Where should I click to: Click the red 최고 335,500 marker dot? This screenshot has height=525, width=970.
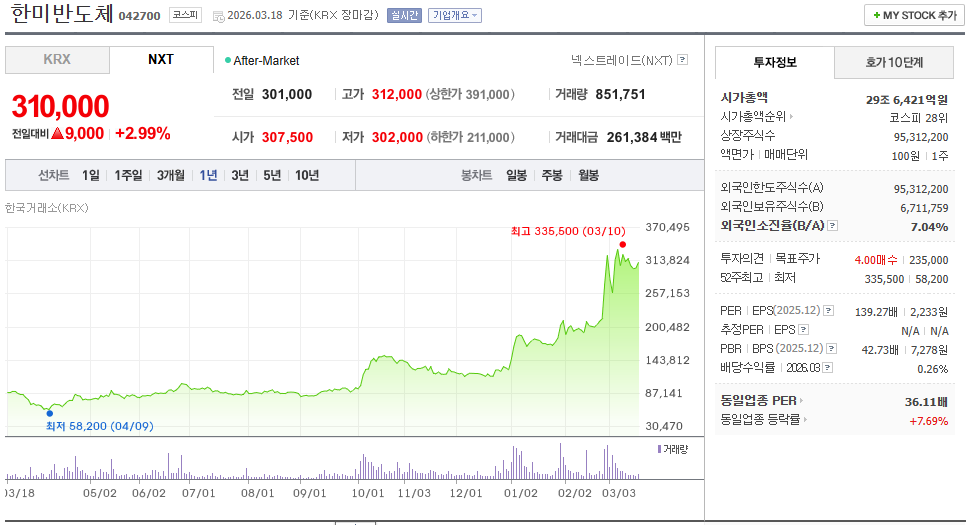pos(622,245)
